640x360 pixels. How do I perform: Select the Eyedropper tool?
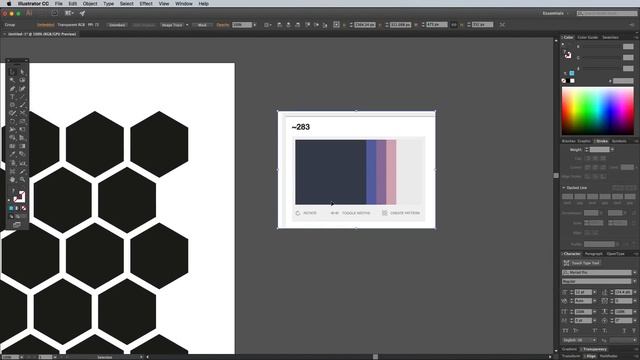pos(12,154)
